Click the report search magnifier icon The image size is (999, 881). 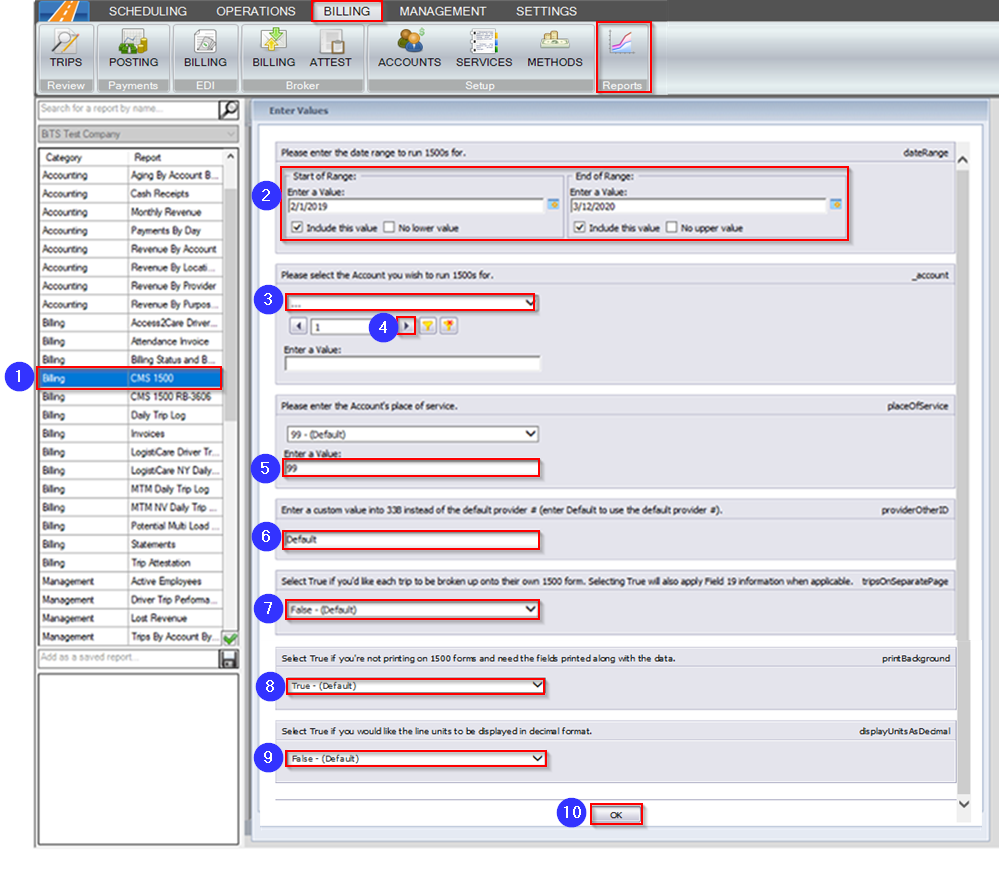pos(228,110)
